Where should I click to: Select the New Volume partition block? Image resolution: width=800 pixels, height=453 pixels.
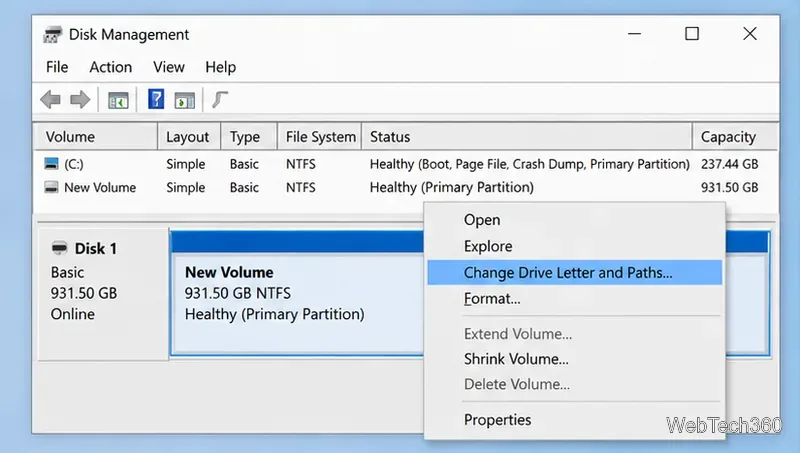coord(297,293)
